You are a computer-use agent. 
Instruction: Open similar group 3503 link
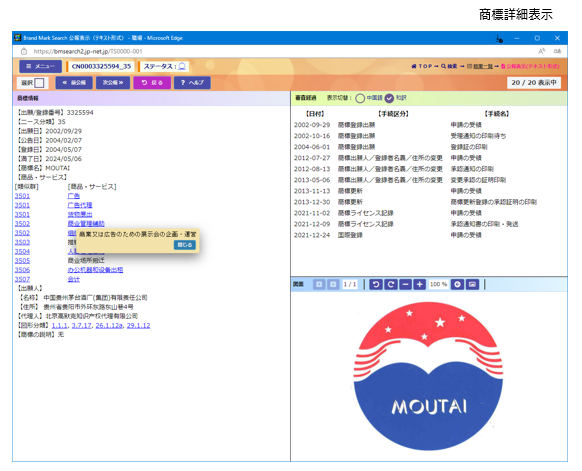pyautogui.click(x=22, y=242)
